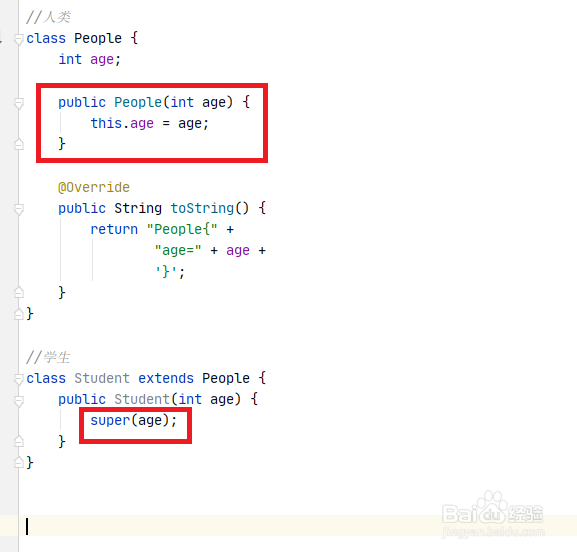The image size is (577, 552).
Task: Click "public Student(int age) {" constructor line
Action: click(158, 399)
